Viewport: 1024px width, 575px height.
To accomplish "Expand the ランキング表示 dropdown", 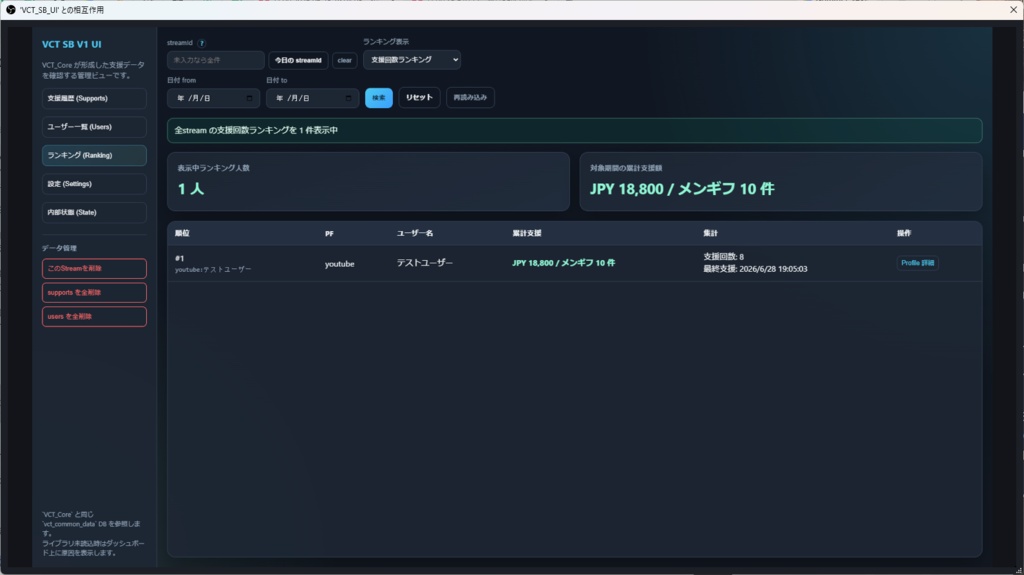I will click(x=412, y=59).
